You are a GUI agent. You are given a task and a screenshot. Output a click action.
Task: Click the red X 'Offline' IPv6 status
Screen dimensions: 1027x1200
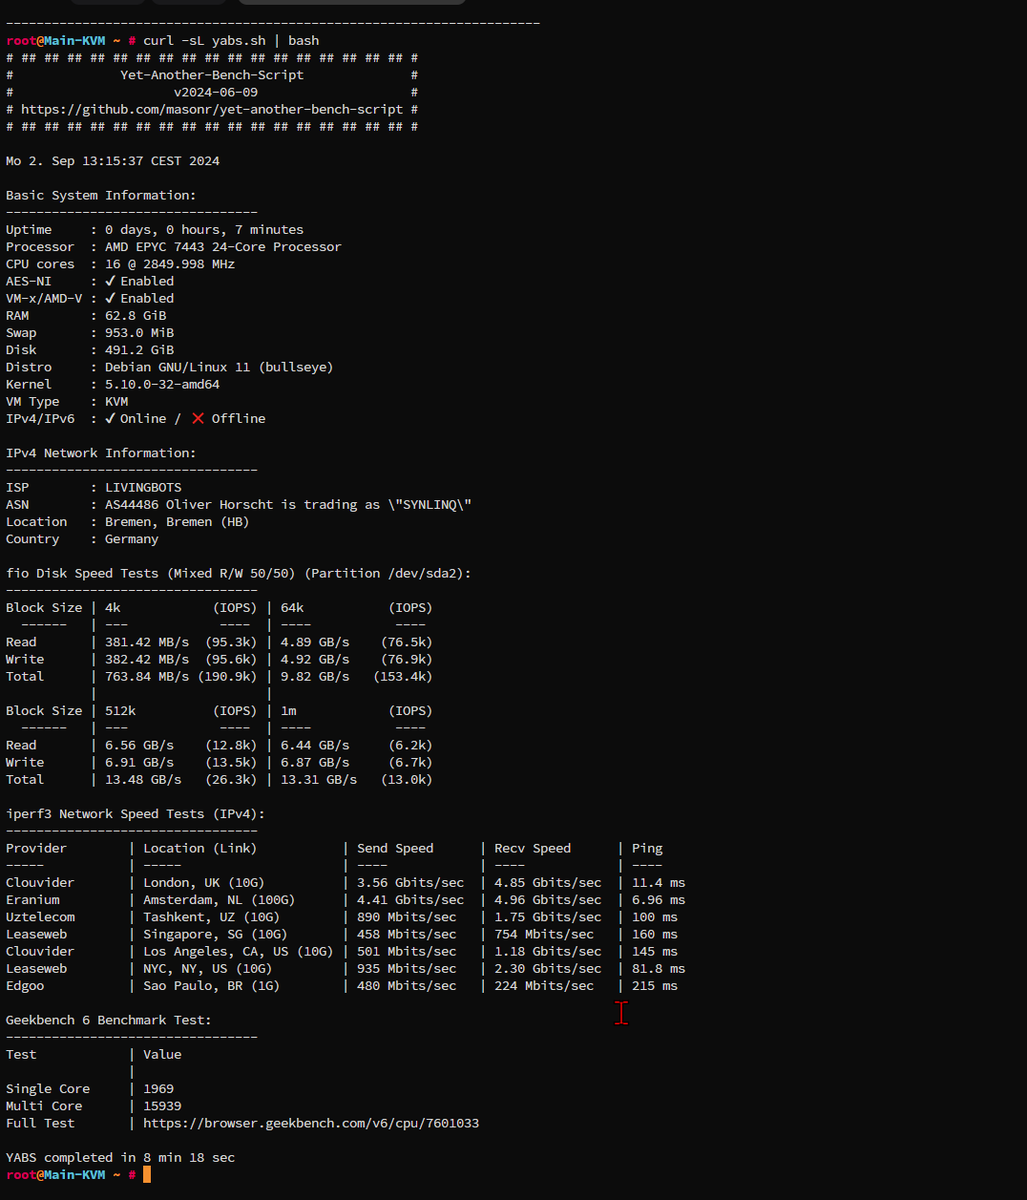(229, 418)
